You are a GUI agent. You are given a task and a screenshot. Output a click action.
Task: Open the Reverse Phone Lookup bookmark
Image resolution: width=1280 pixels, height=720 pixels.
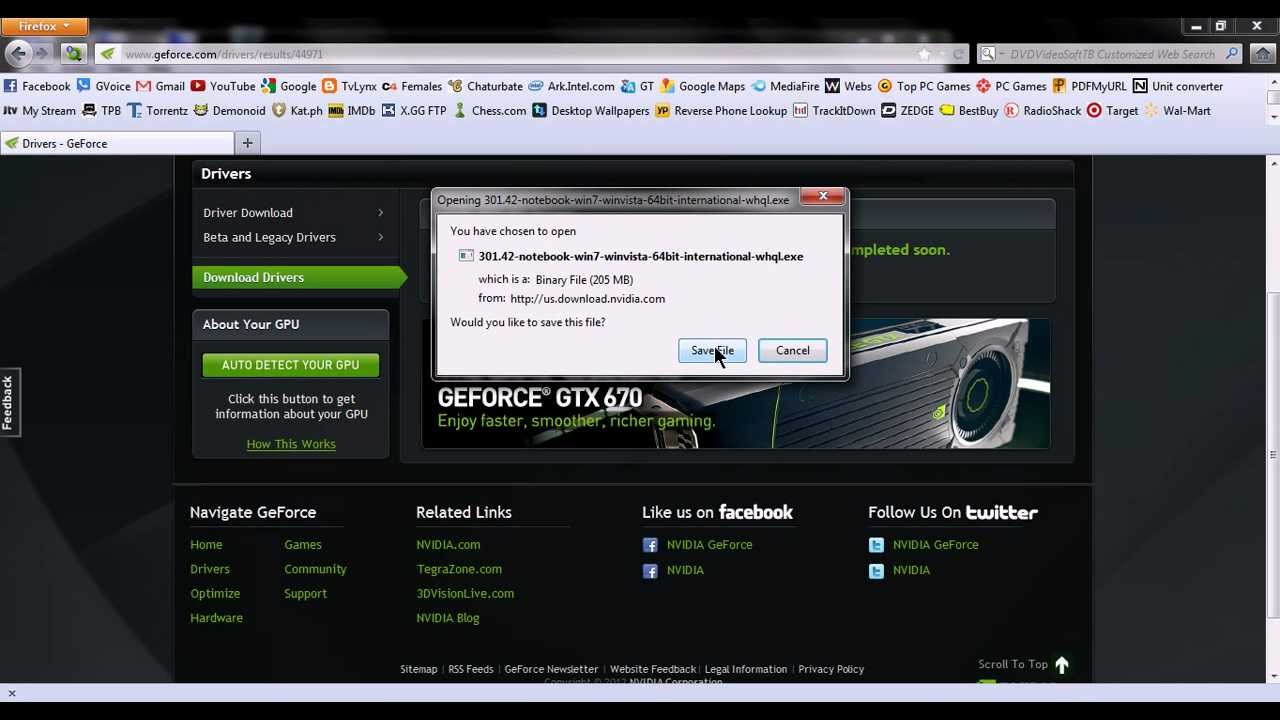click(x=721, y=111)
